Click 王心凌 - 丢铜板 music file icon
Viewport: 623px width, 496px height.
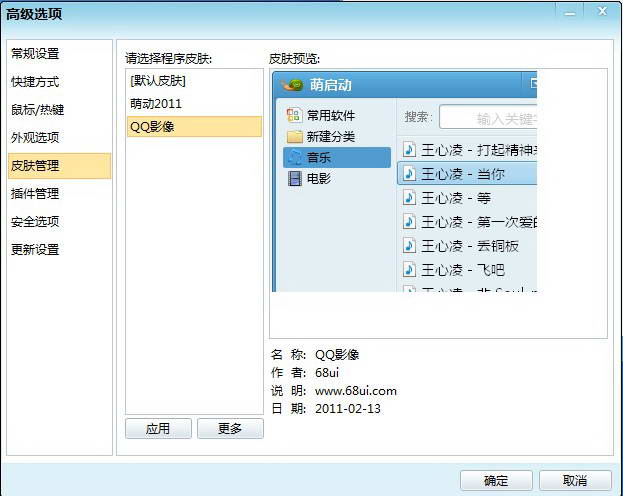pos(409,246)
